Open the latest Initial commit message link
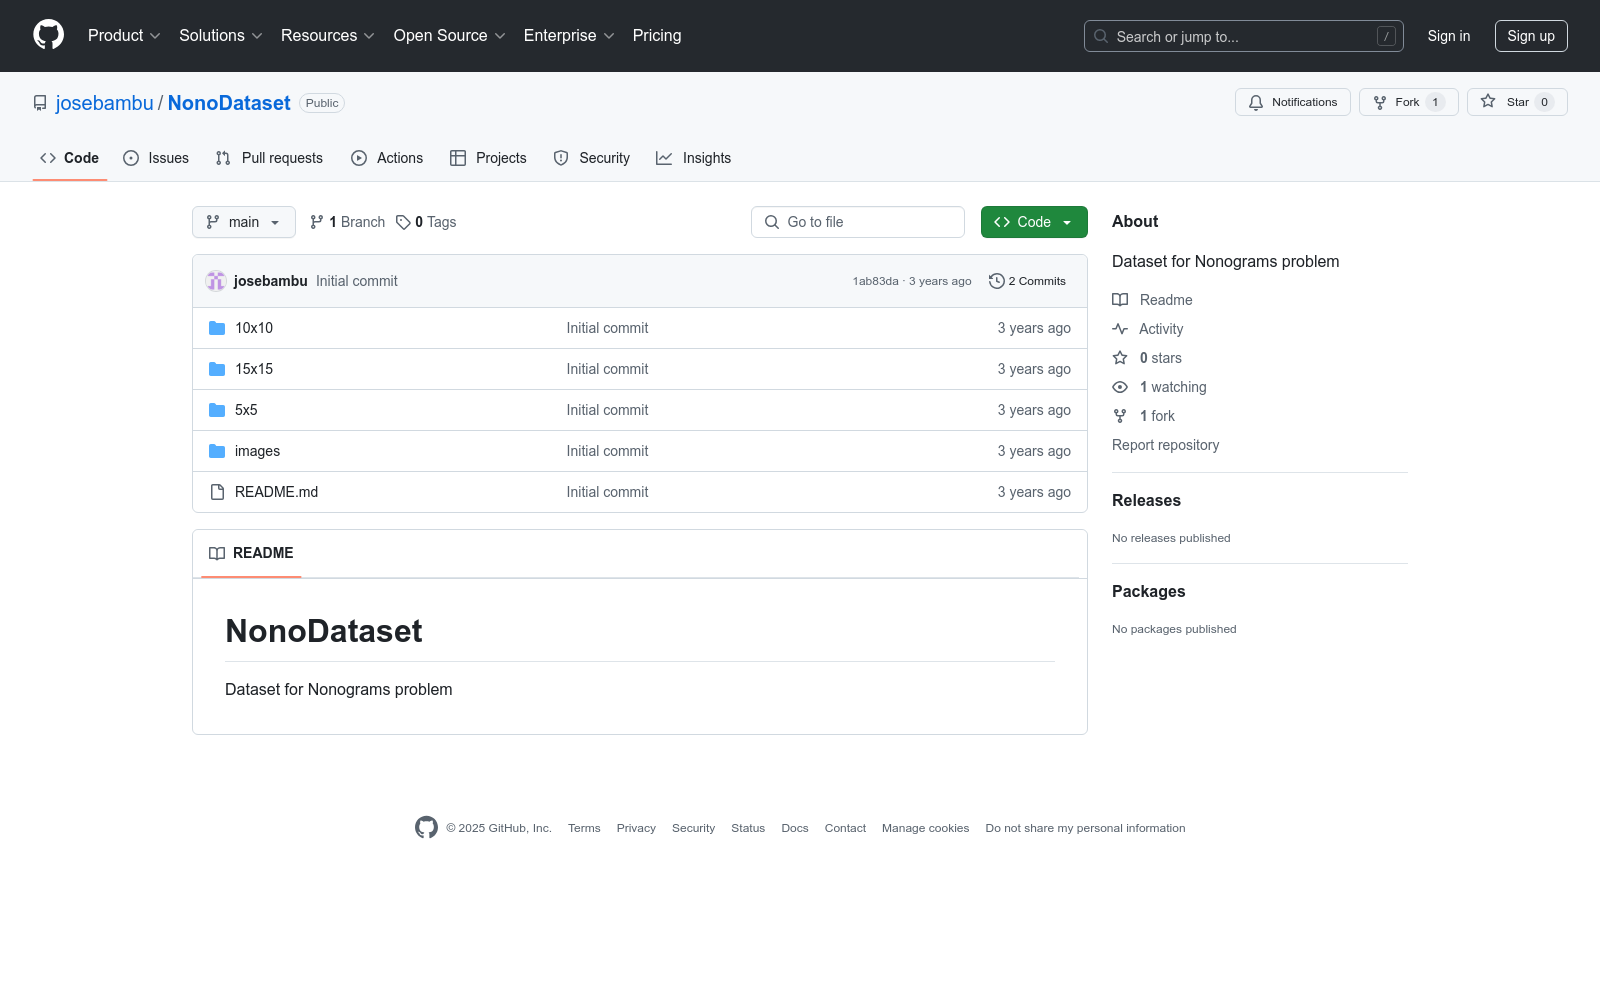The height and width of the screenshot is (1000, 1600). [x=357, y=281]
